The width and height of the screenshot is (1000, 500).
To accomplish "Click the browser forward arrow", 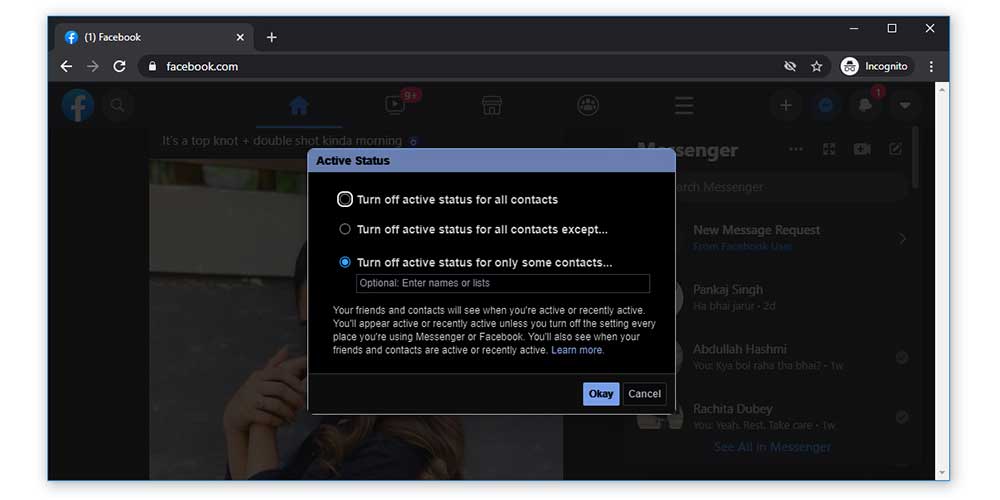I will [x=93, y=66].
